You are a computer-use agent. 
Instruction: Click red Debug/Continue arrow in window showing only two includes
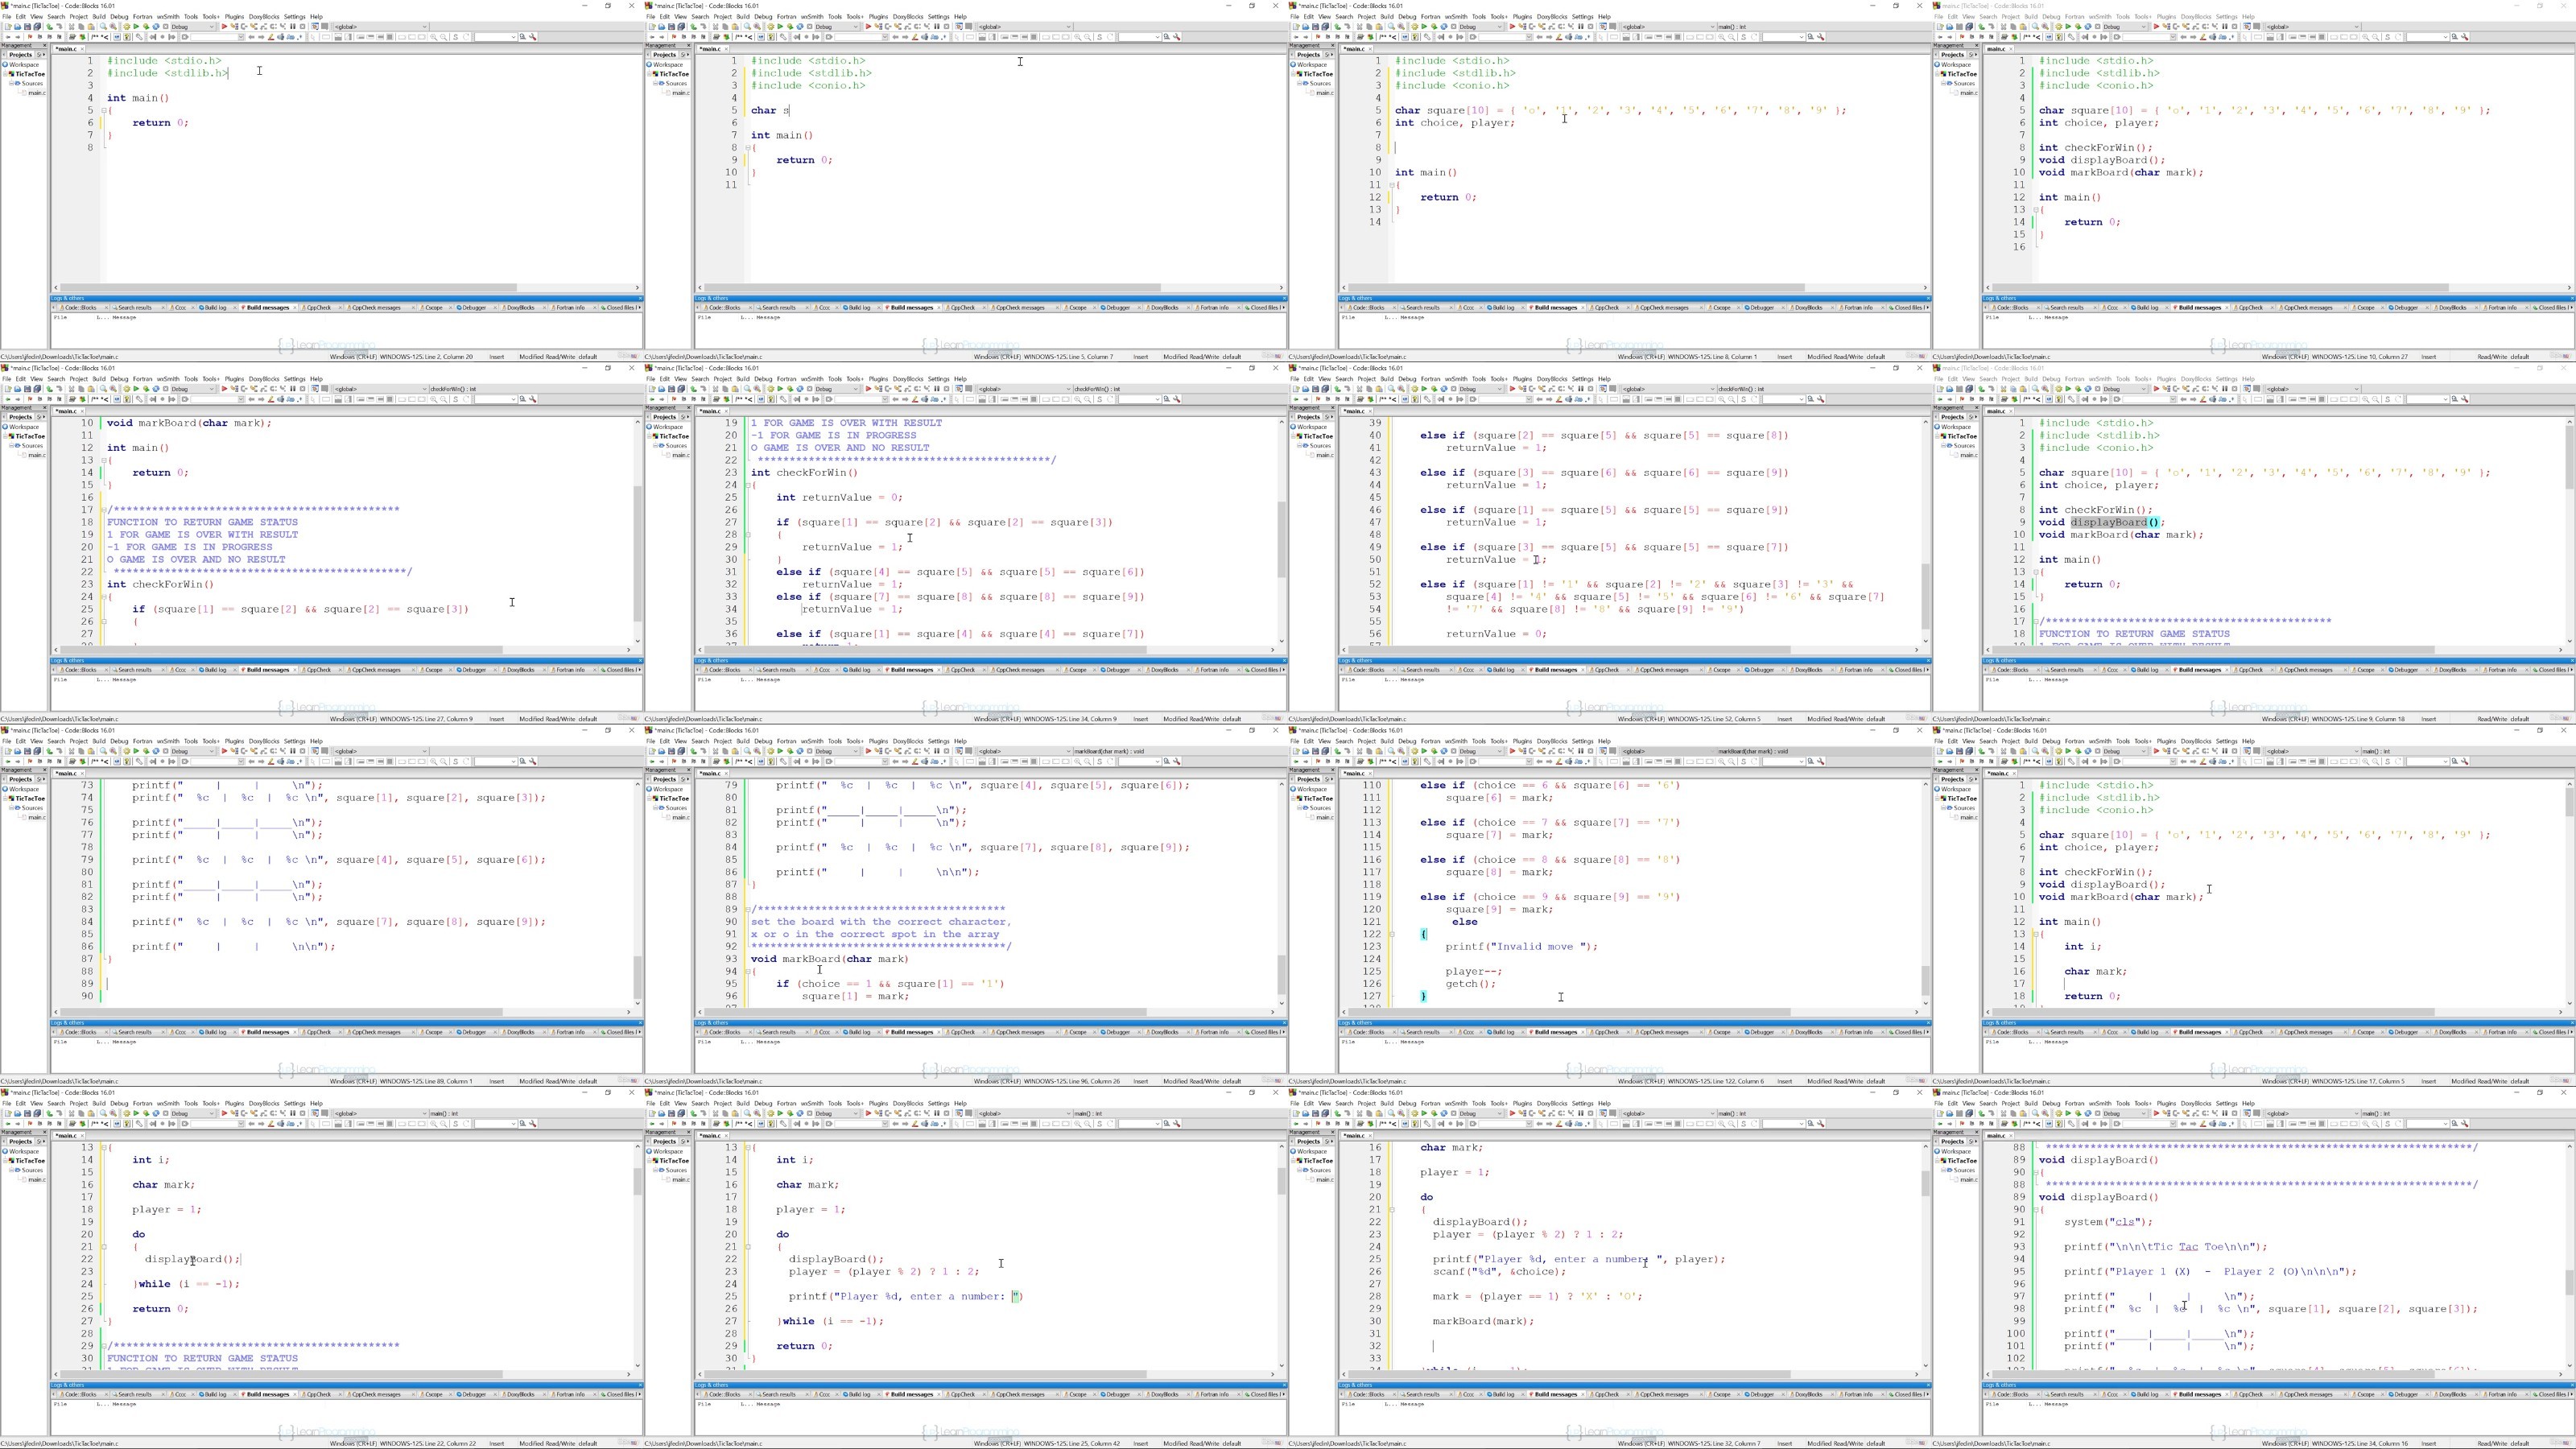tap(224, 27)
